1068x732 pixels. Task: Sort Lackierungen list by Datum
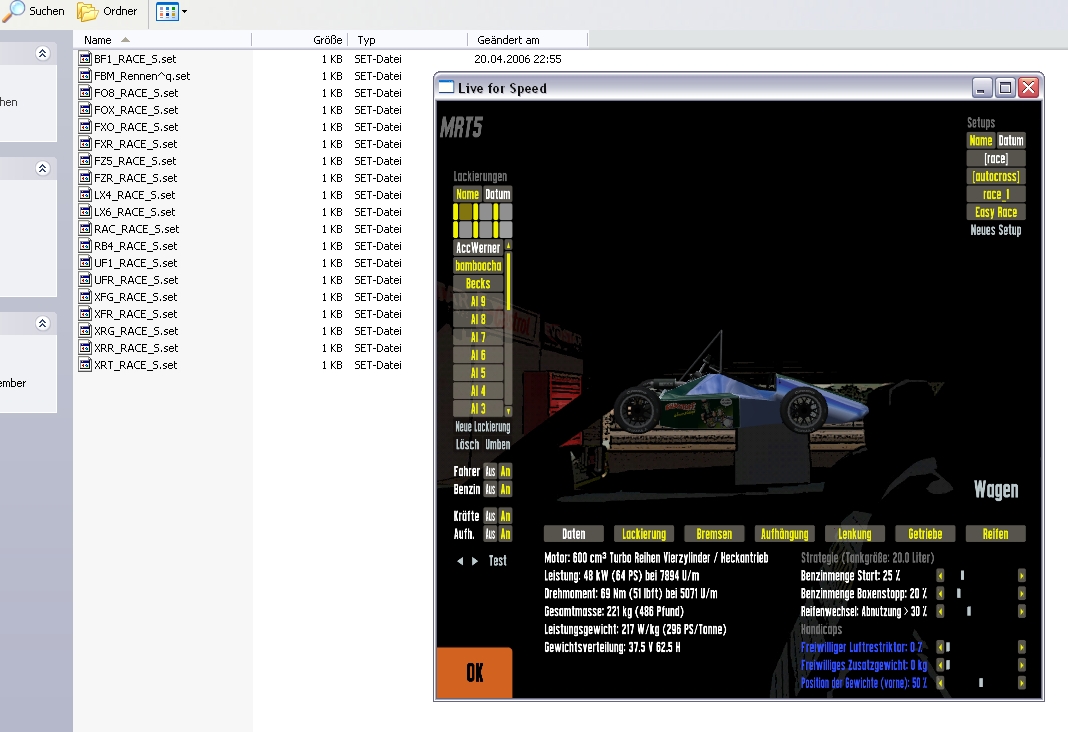point(498,194)
